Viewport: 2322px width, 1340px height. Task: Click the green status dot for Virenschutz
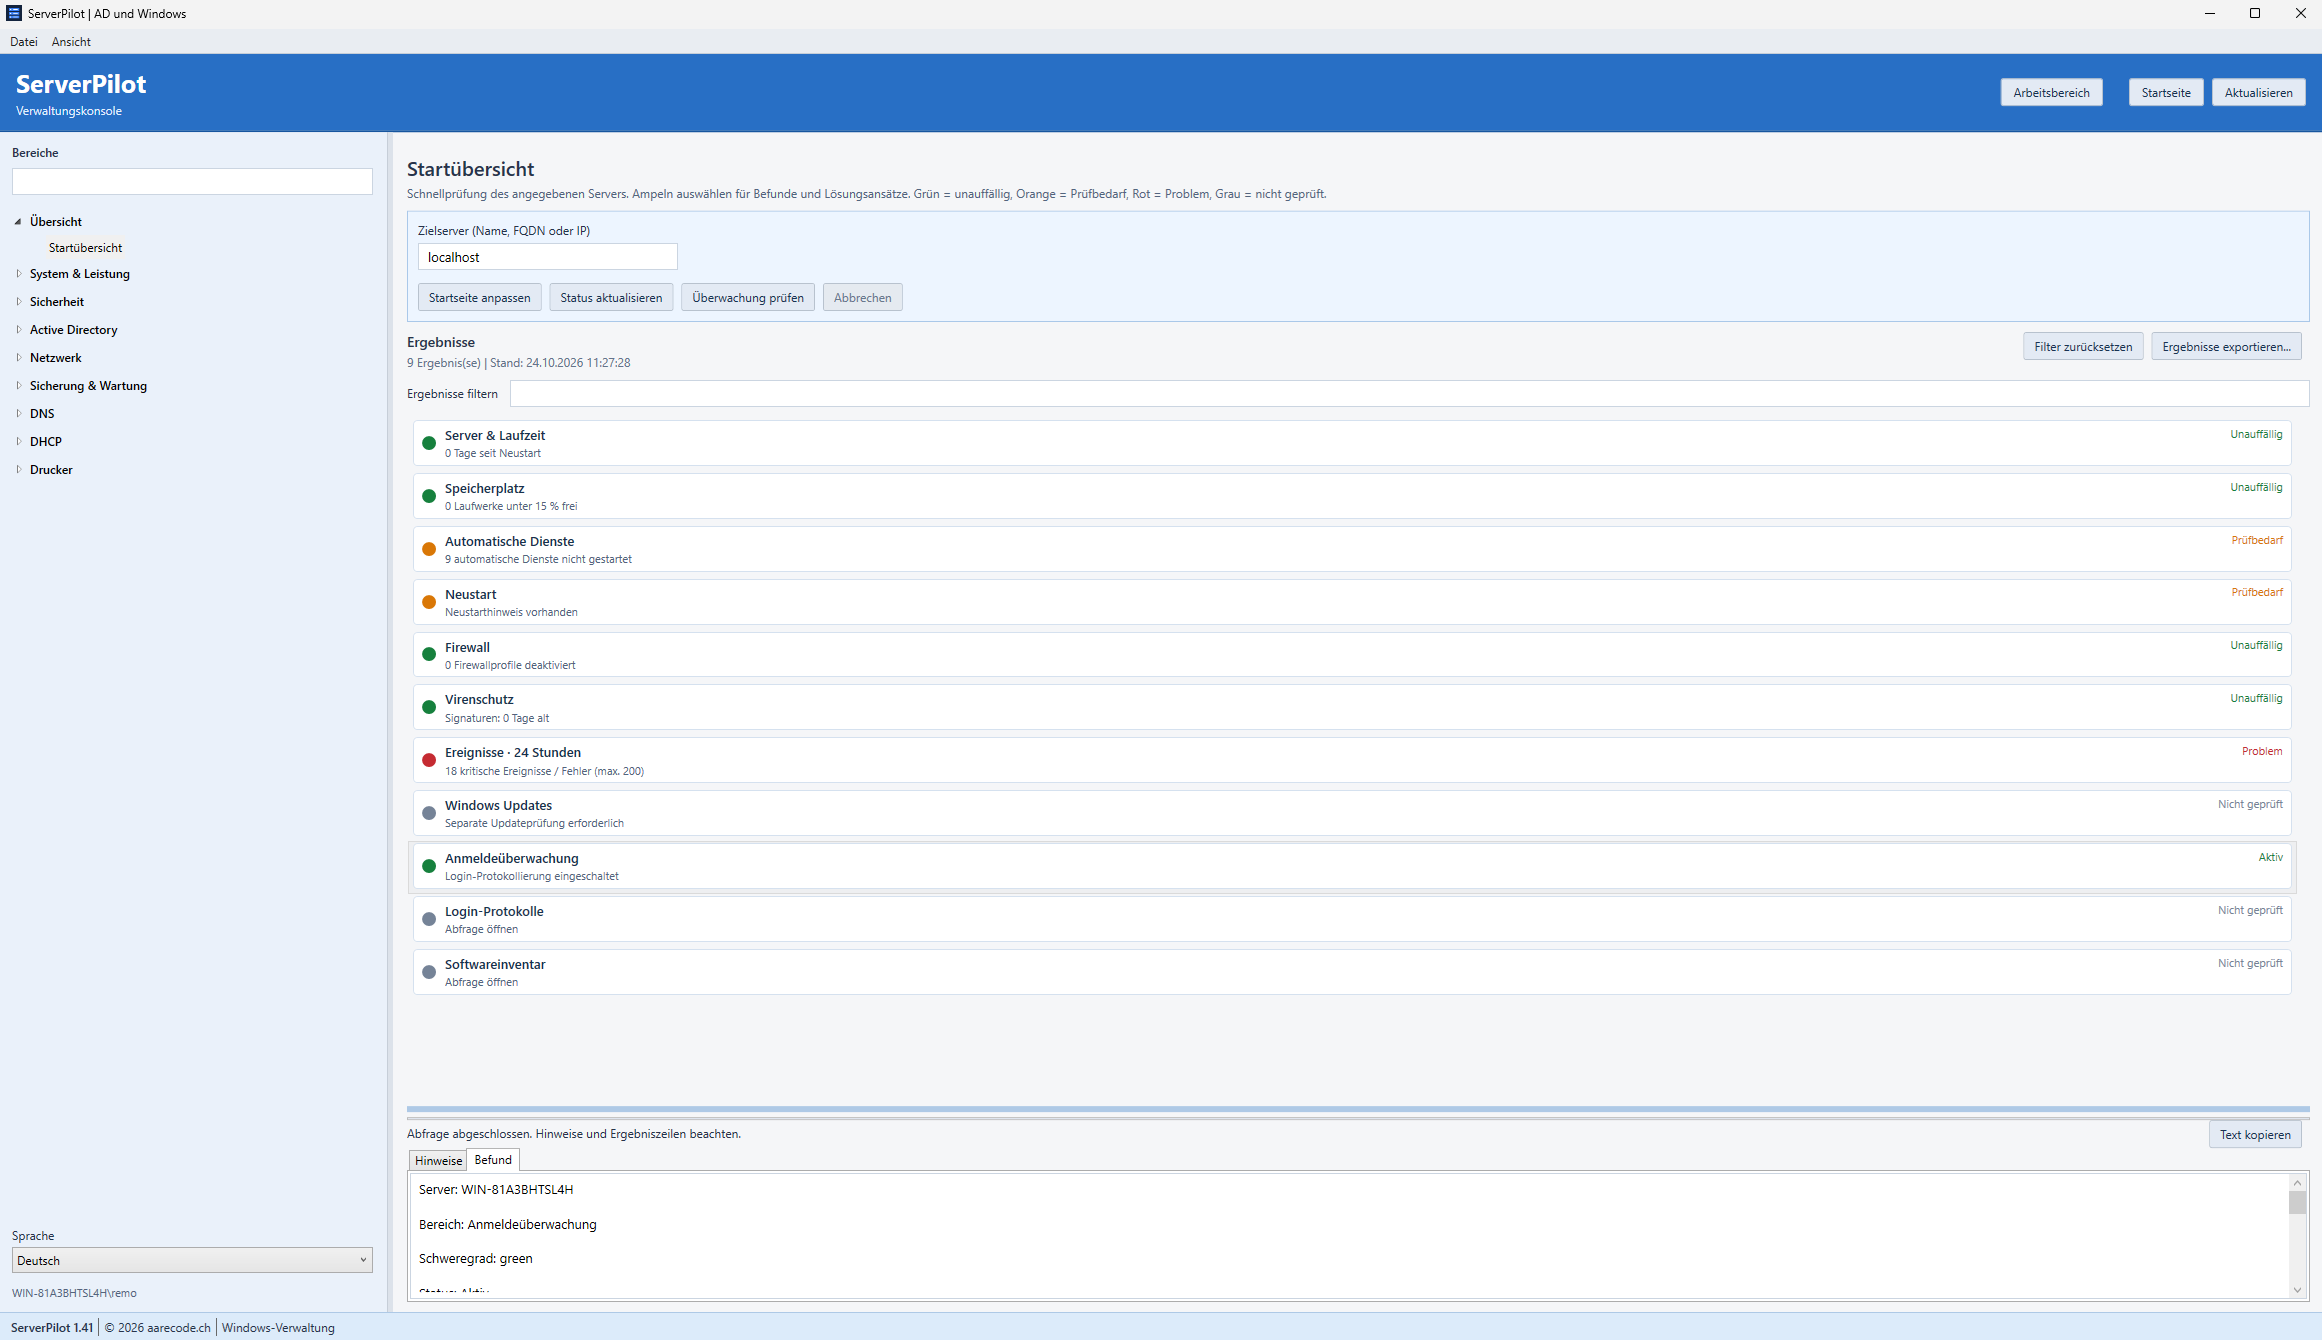pos(429,707)
